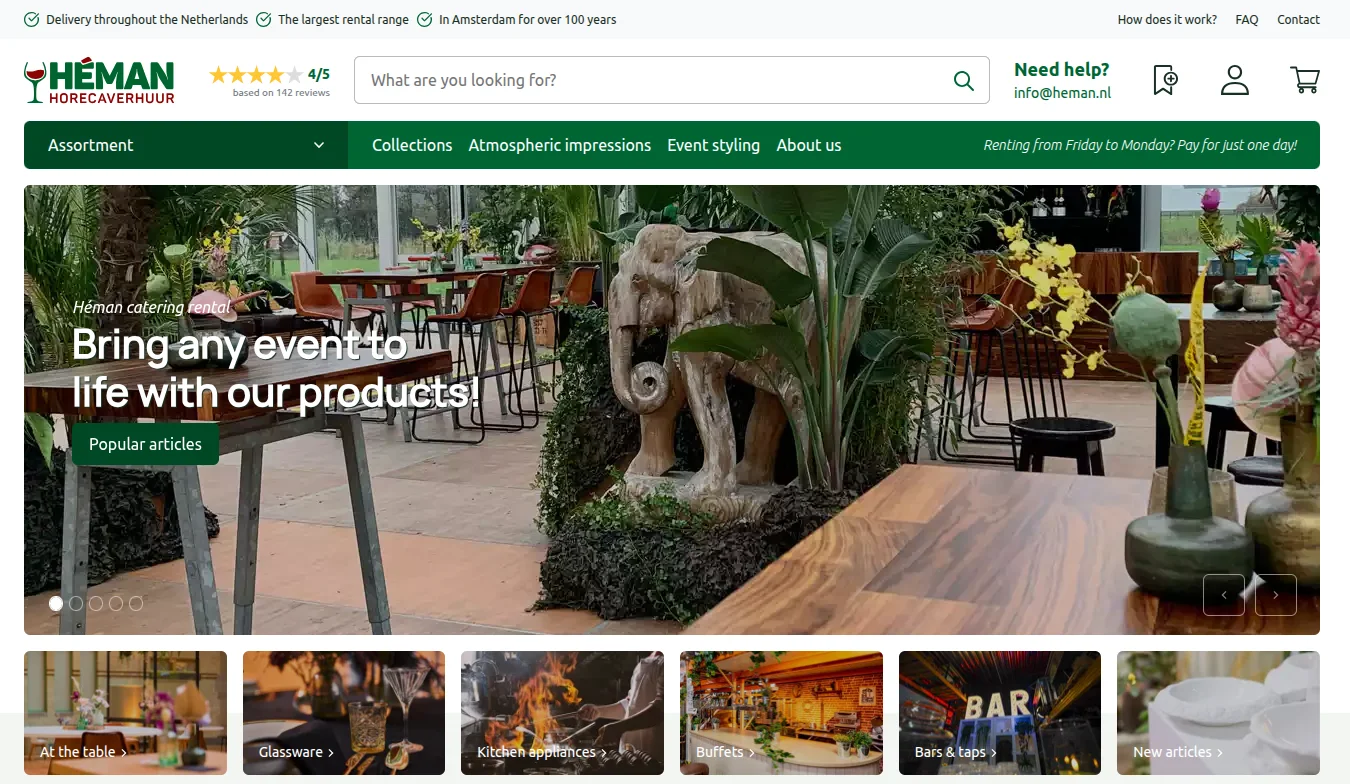Viewport: 1350px width, 784px height.
Task: Open the saved wishlist bookmark icon
Action: point(1165,80)
